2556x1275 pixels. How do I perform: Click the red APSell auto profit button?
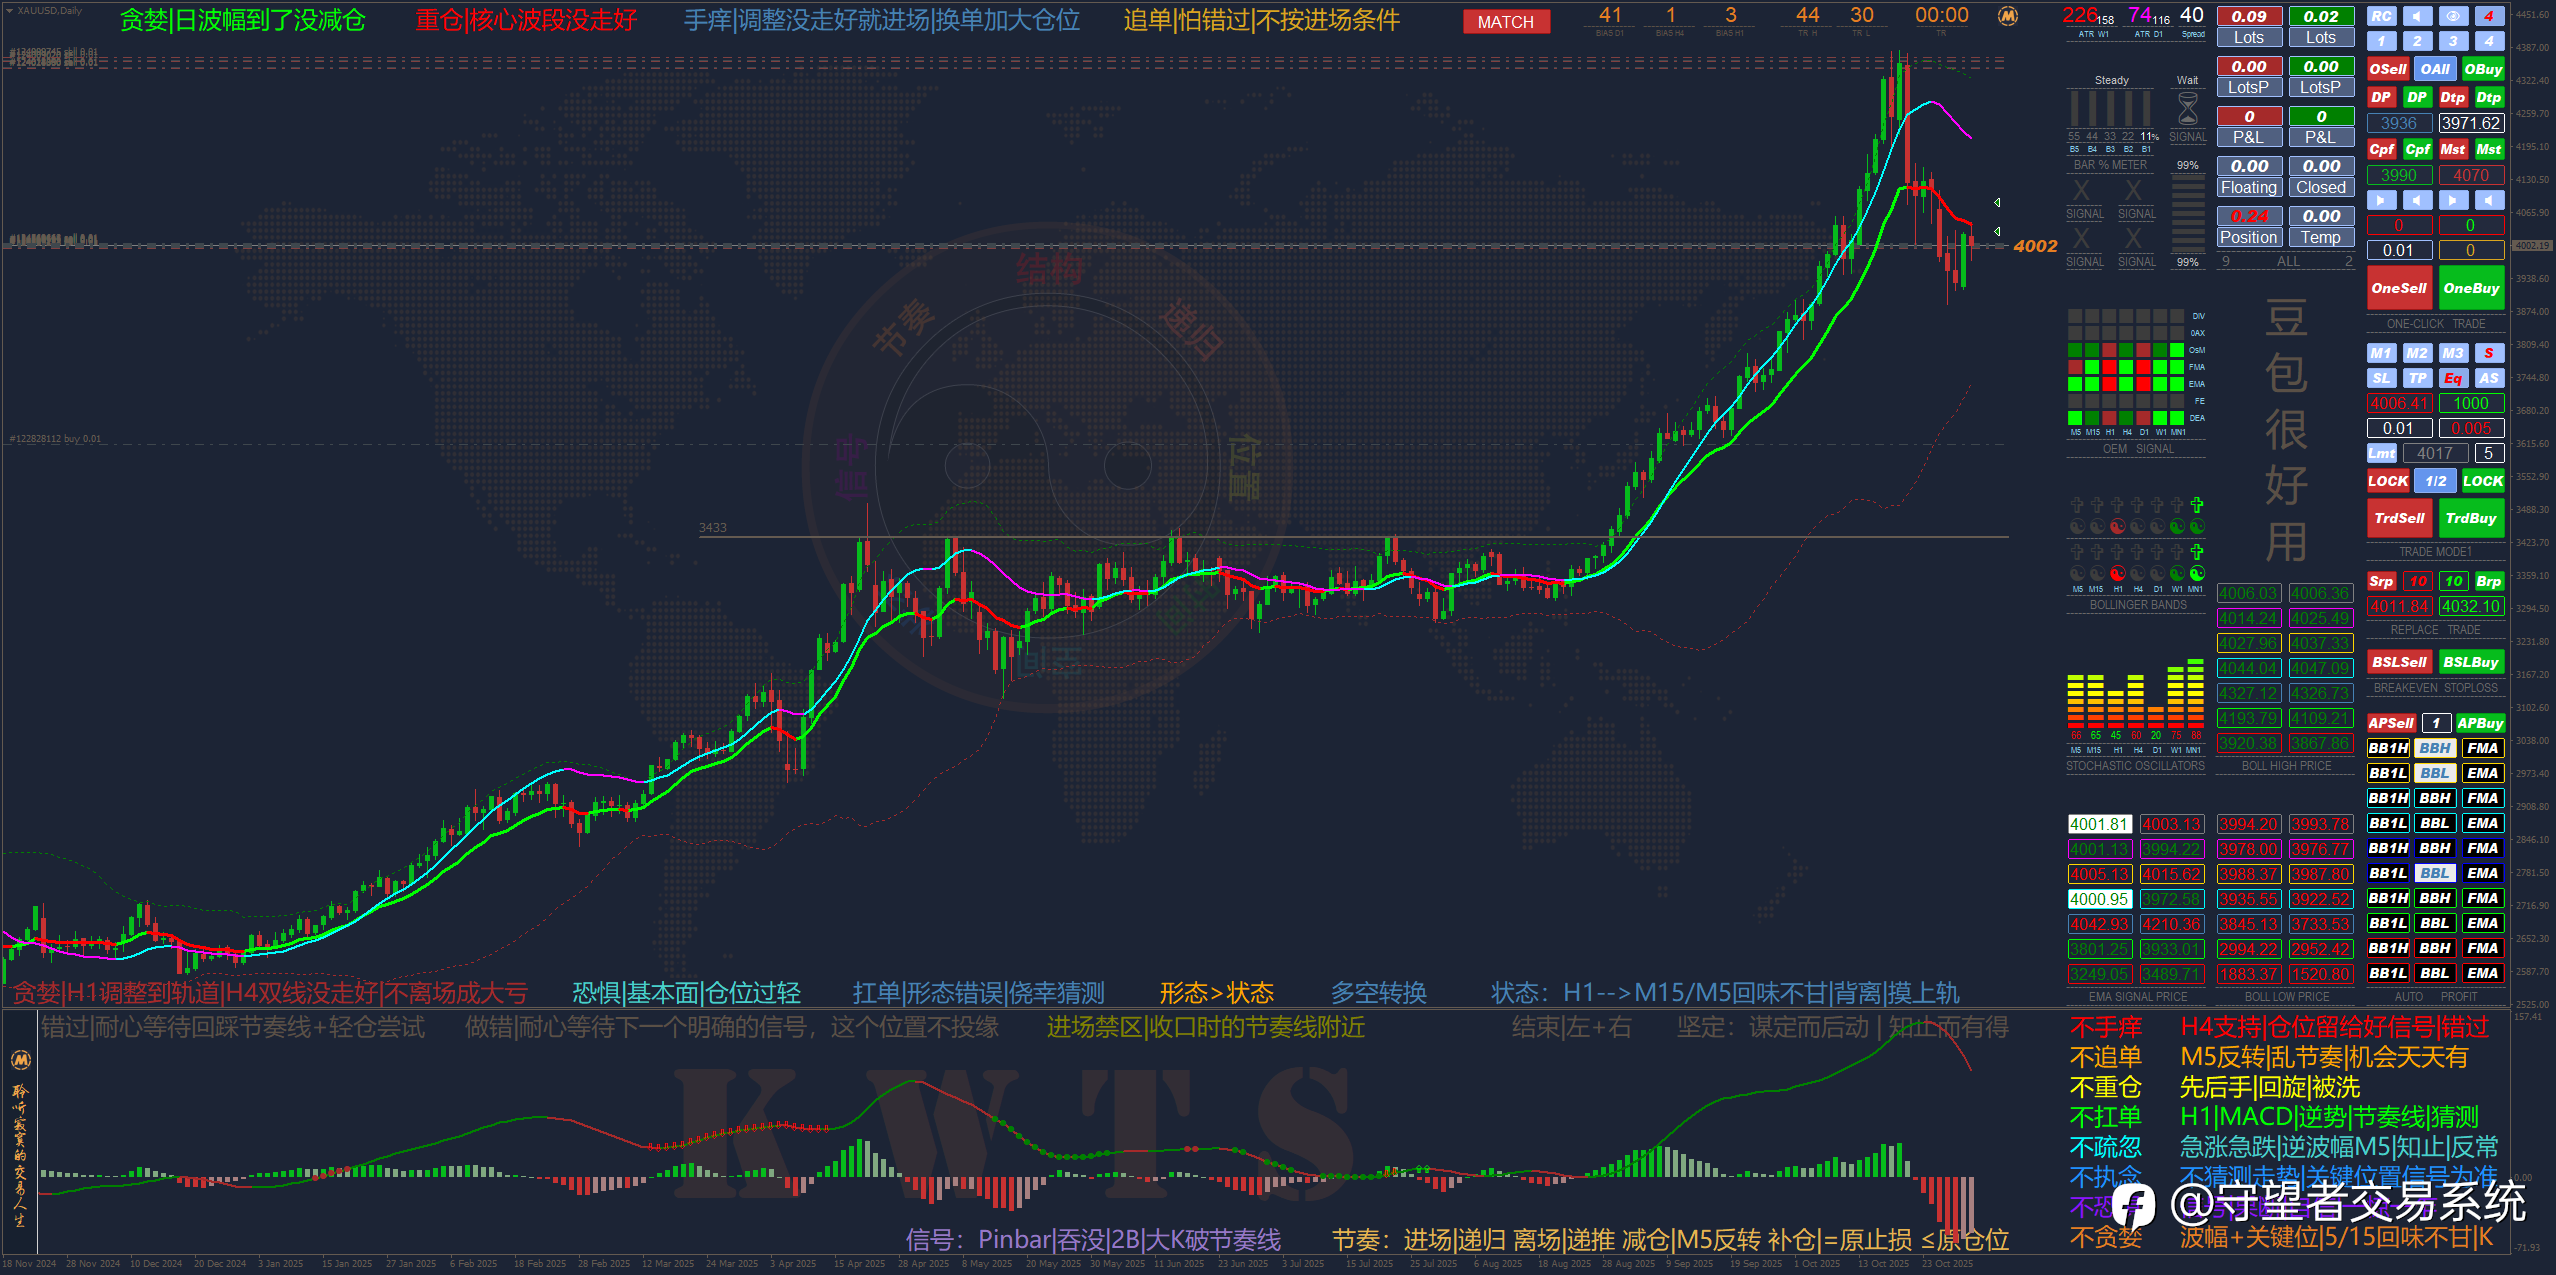2390,723
